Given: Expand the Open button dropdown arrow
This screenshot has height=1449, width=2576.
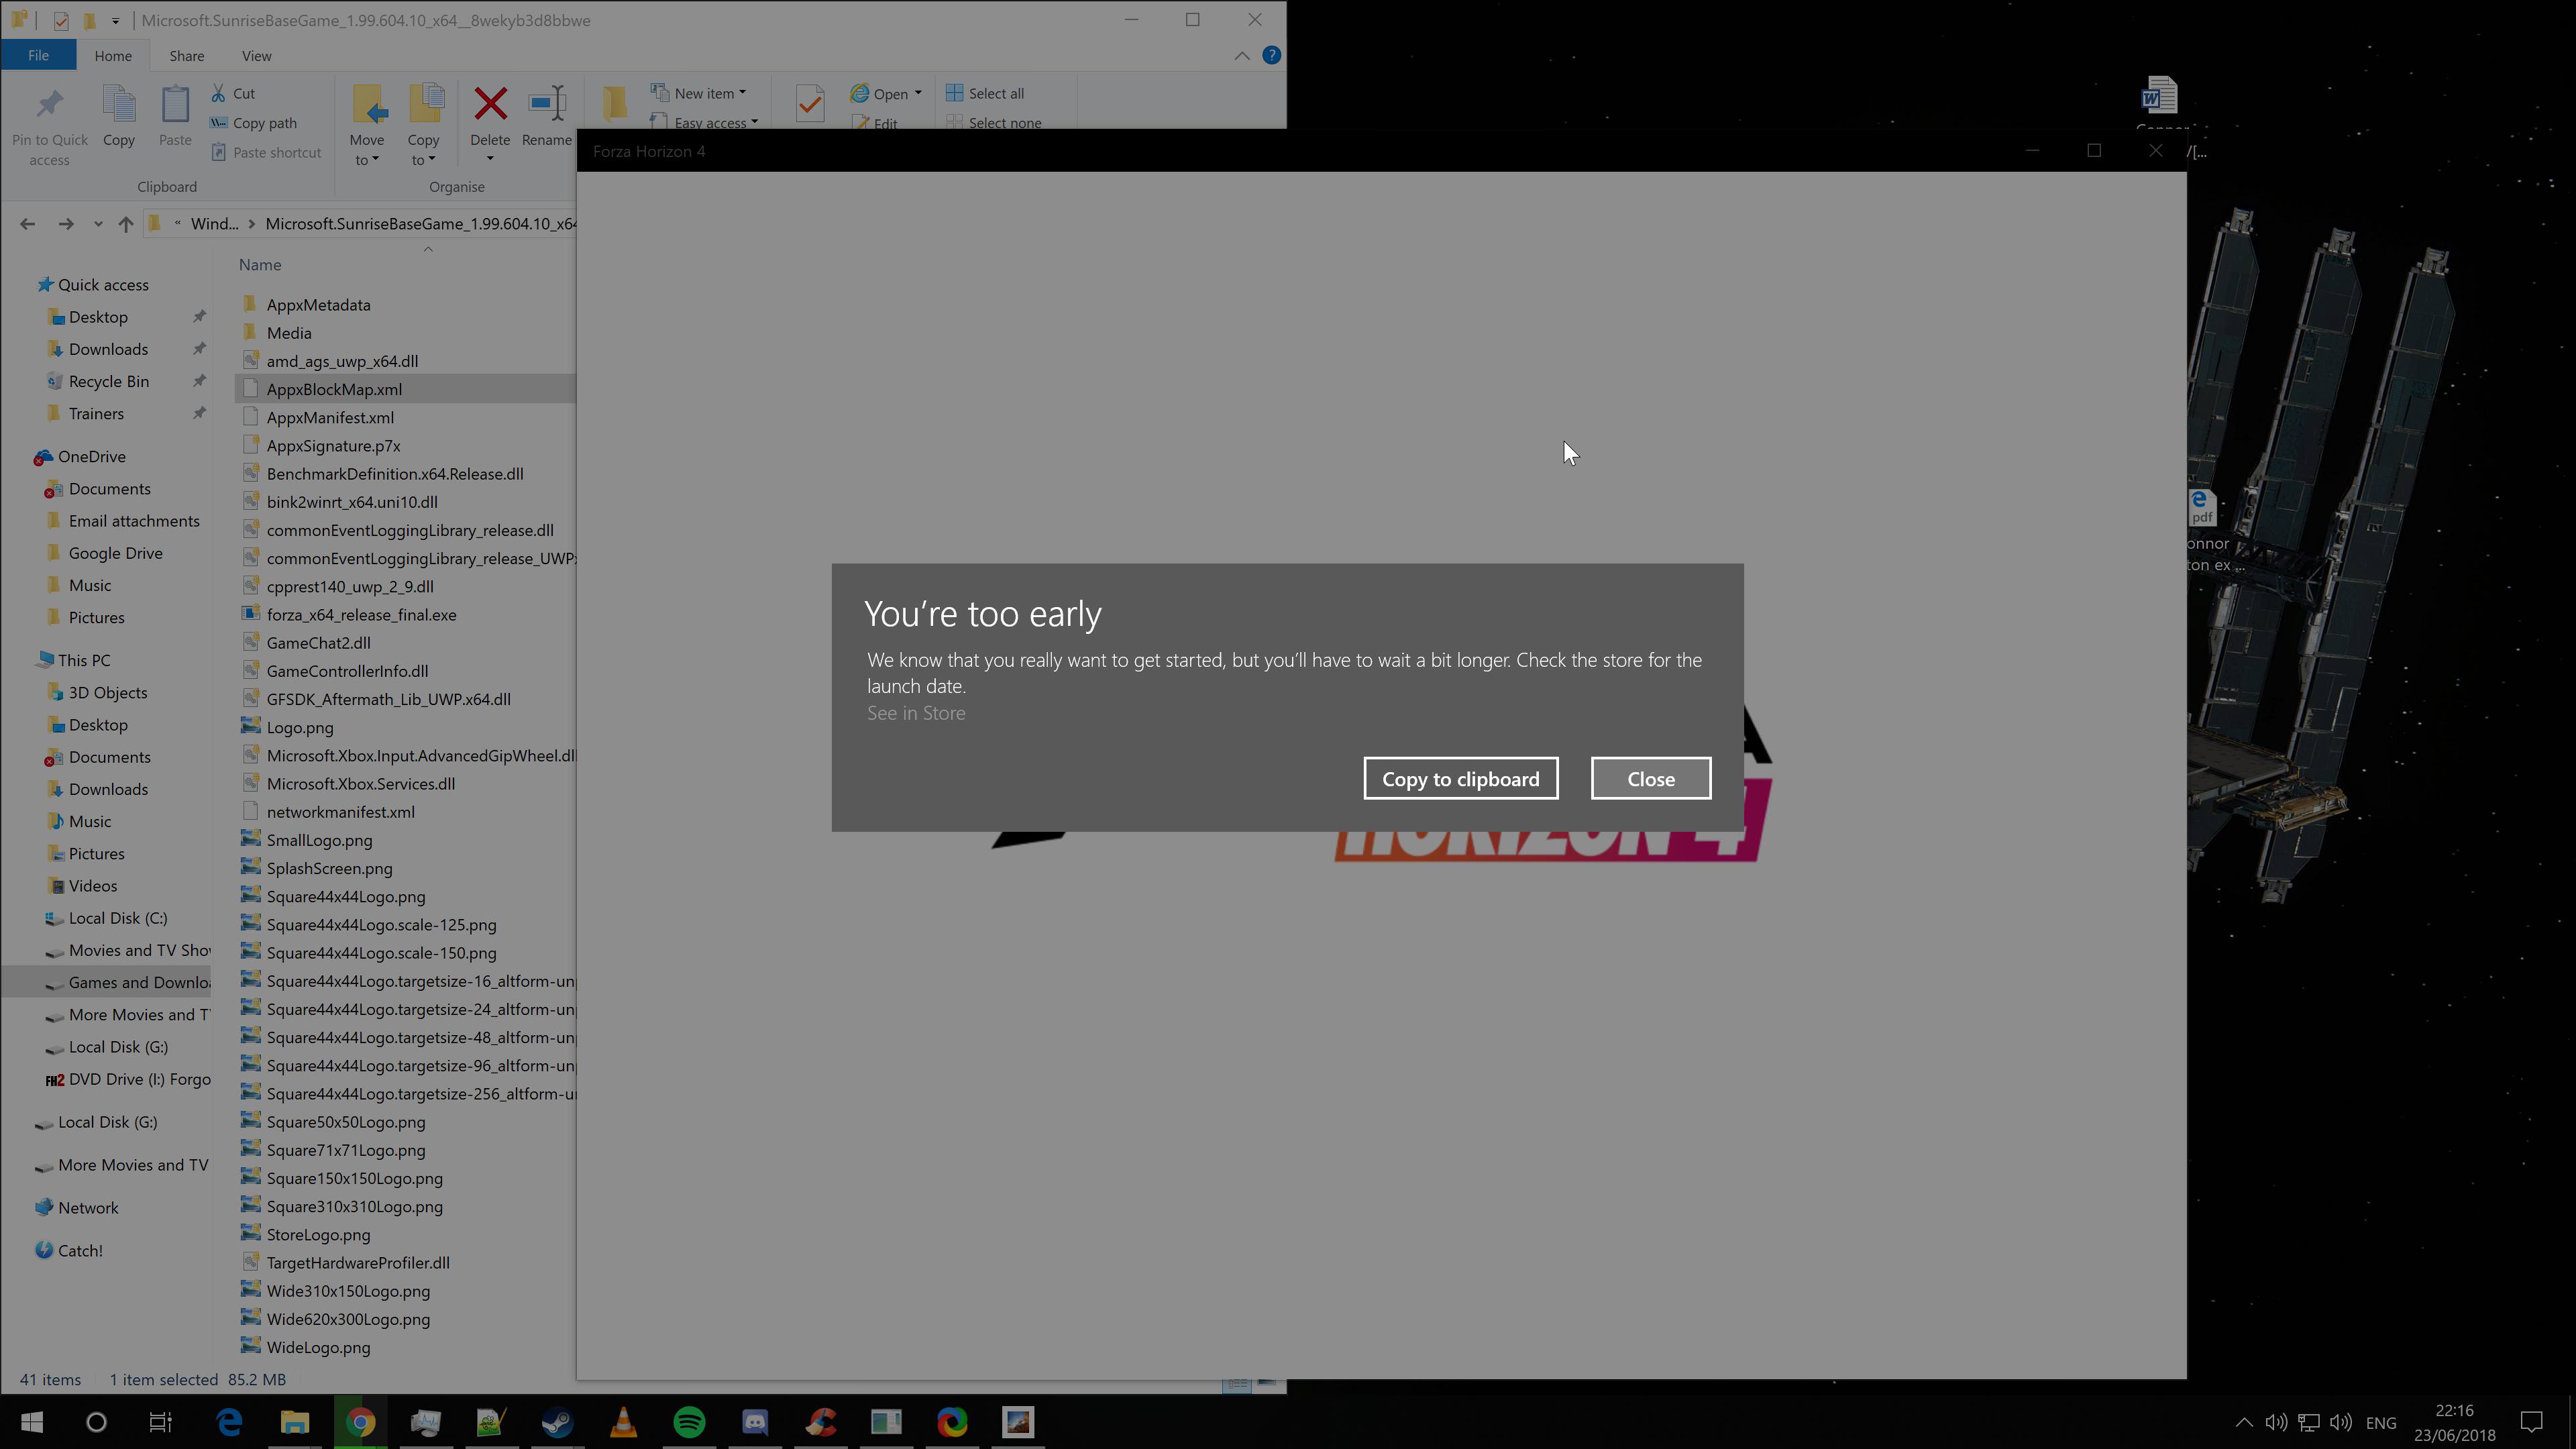Looking at the screenshot, I should coord(918,93).
